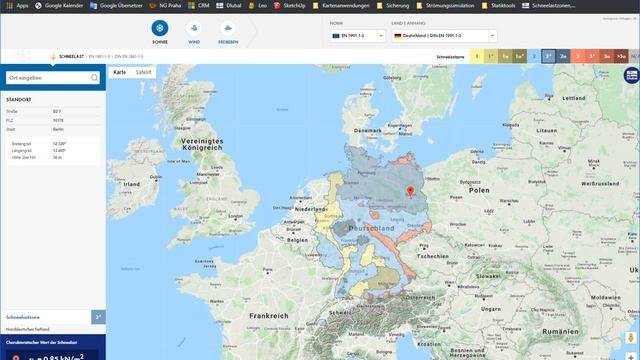Screen dimensions: 640x360
Task: Click the 'Tschechien' map label
Action: [433, 256]
